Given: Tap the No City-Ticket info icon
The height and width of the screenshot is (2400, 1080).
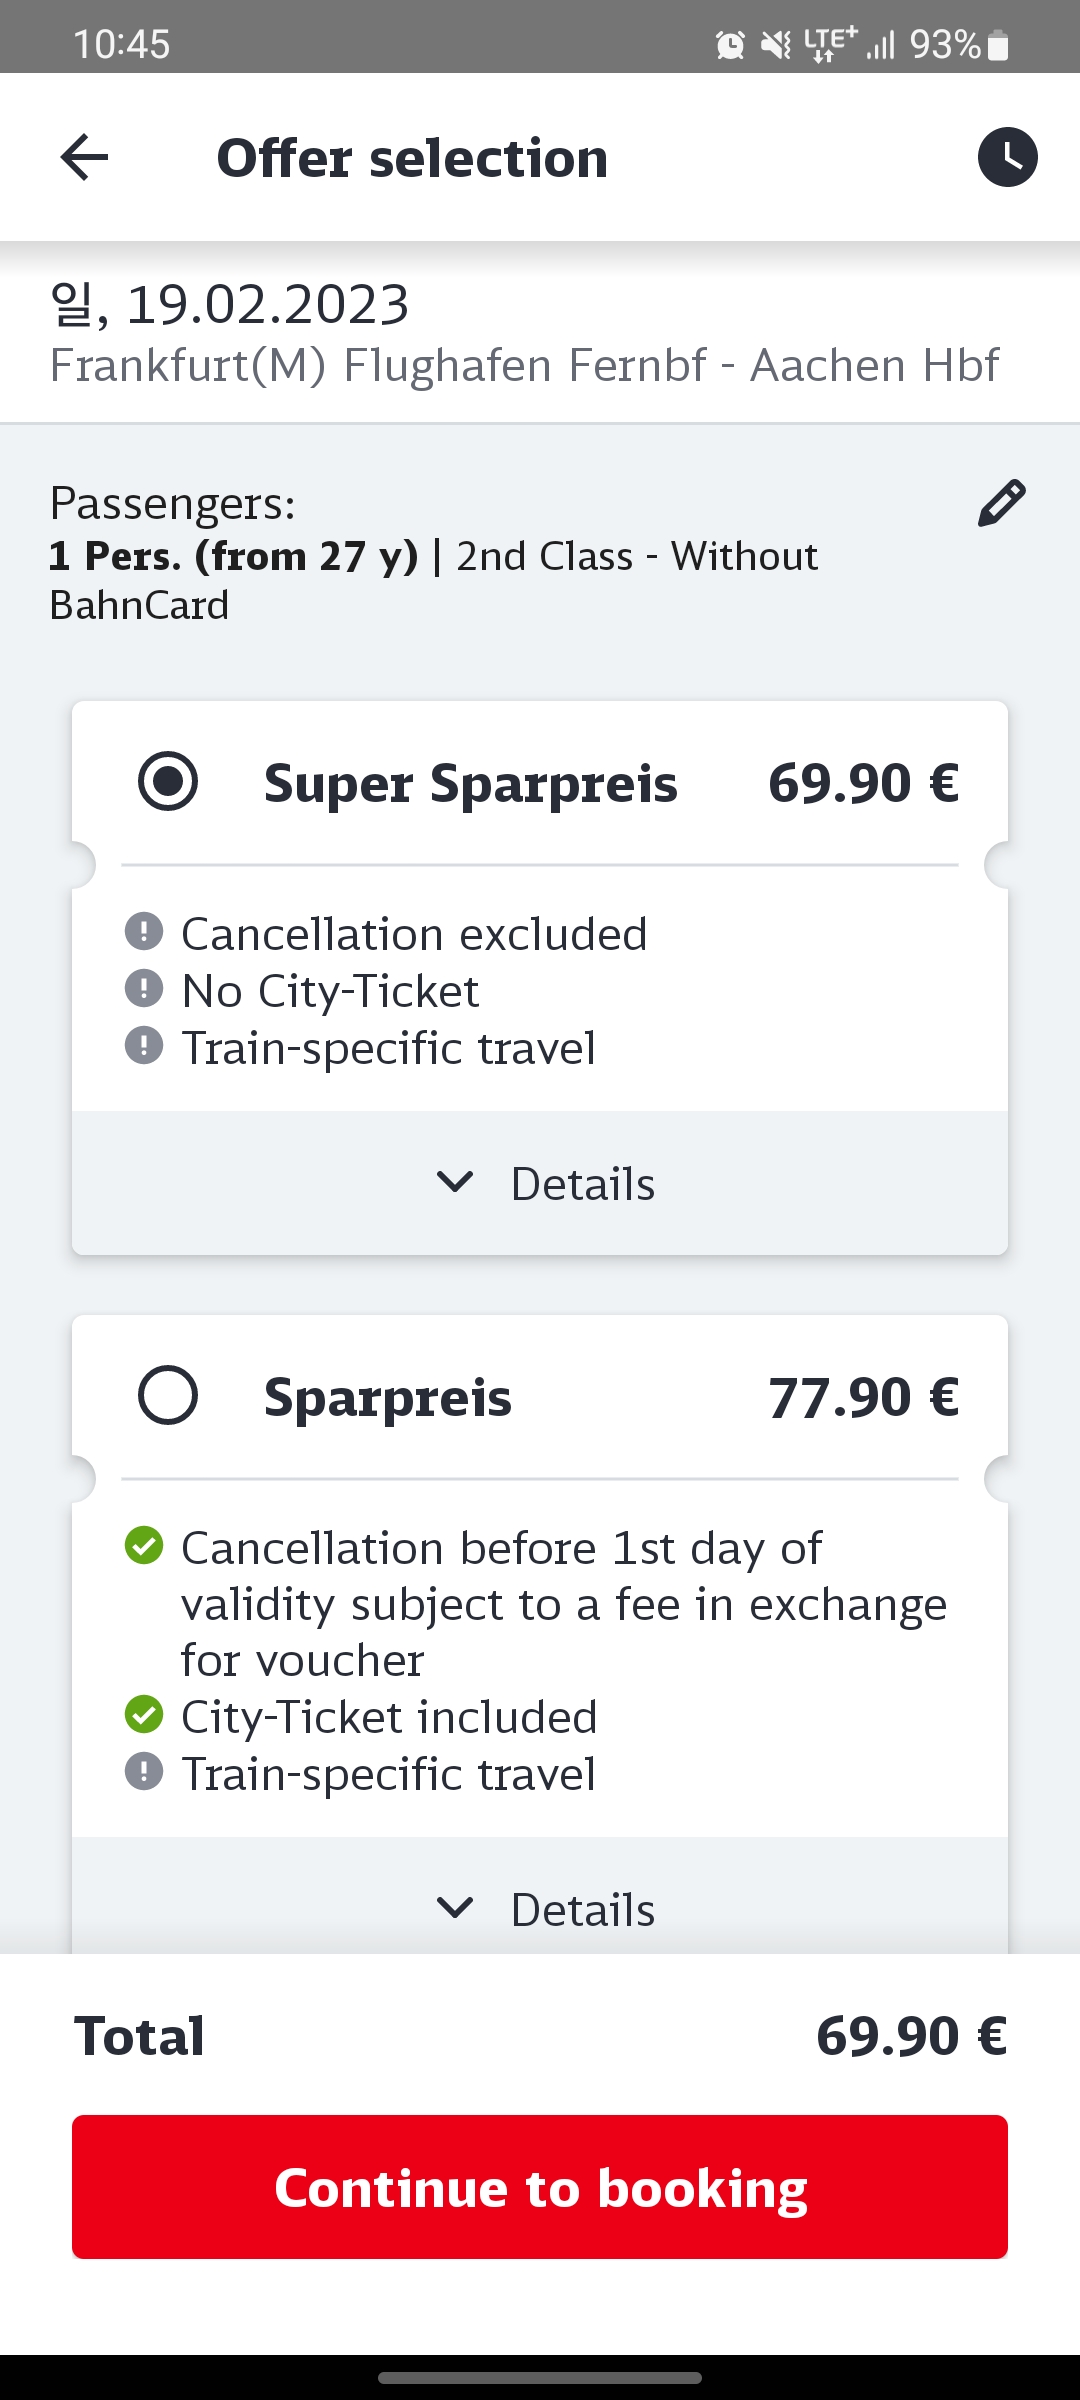Looking at the screenshot, I should [144, 989].
